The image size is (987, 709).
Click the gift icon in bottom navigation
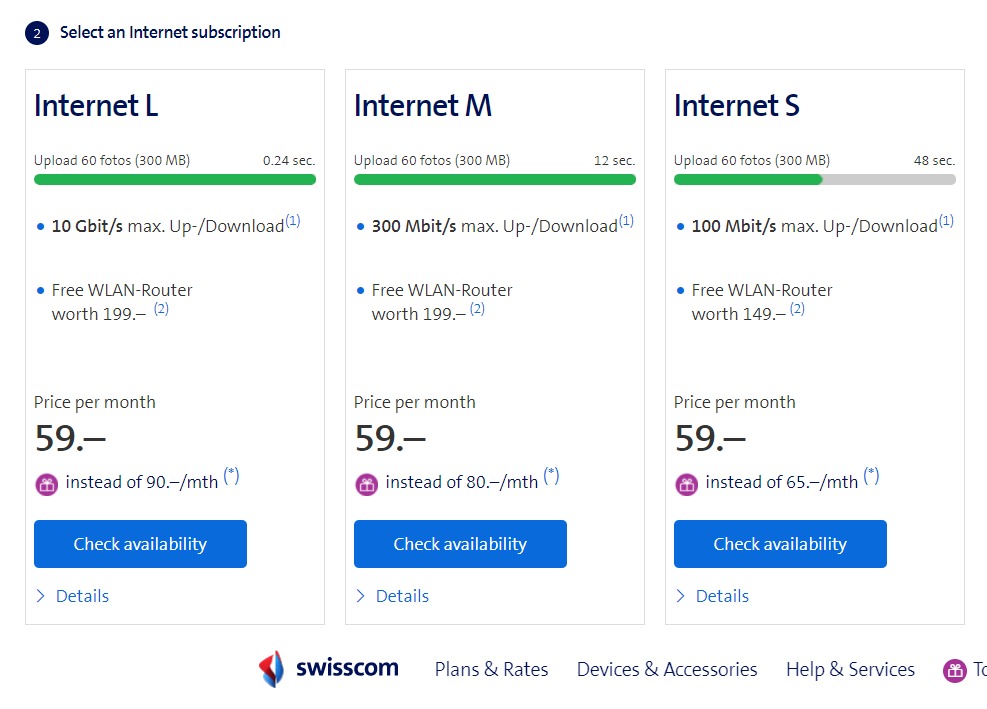pos(955,670)
